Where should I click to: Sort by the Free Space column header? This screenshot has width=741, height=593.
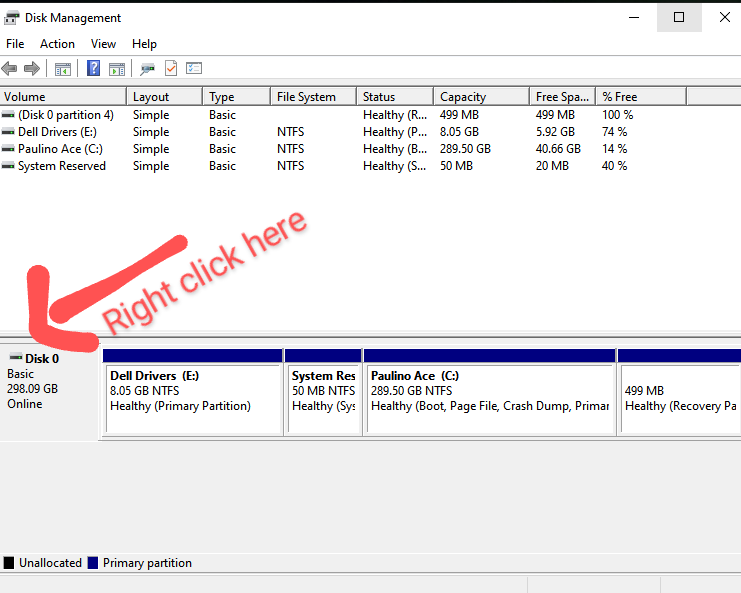pos(562,97)
